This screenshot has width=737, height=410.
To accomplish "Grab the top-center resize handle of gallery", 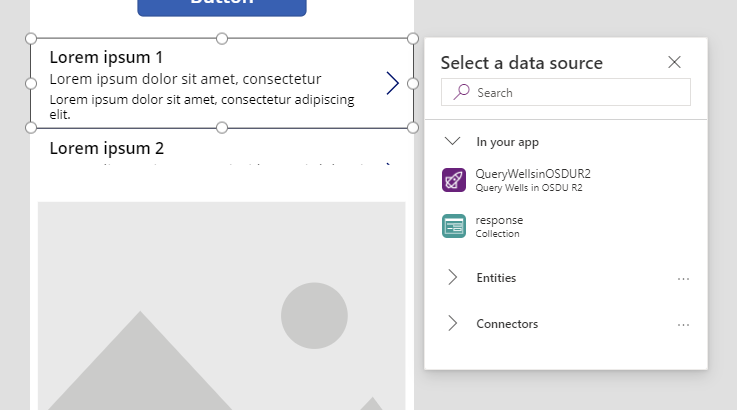I will tap(222, 39).
